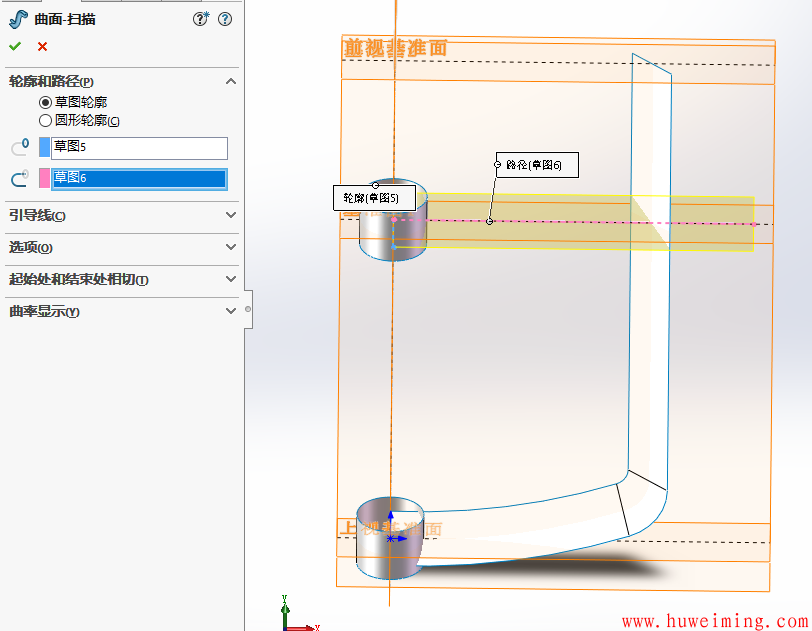Viewport: 812px width, 631px height.
Task: Expand the 选项 section
Action: 231,247
